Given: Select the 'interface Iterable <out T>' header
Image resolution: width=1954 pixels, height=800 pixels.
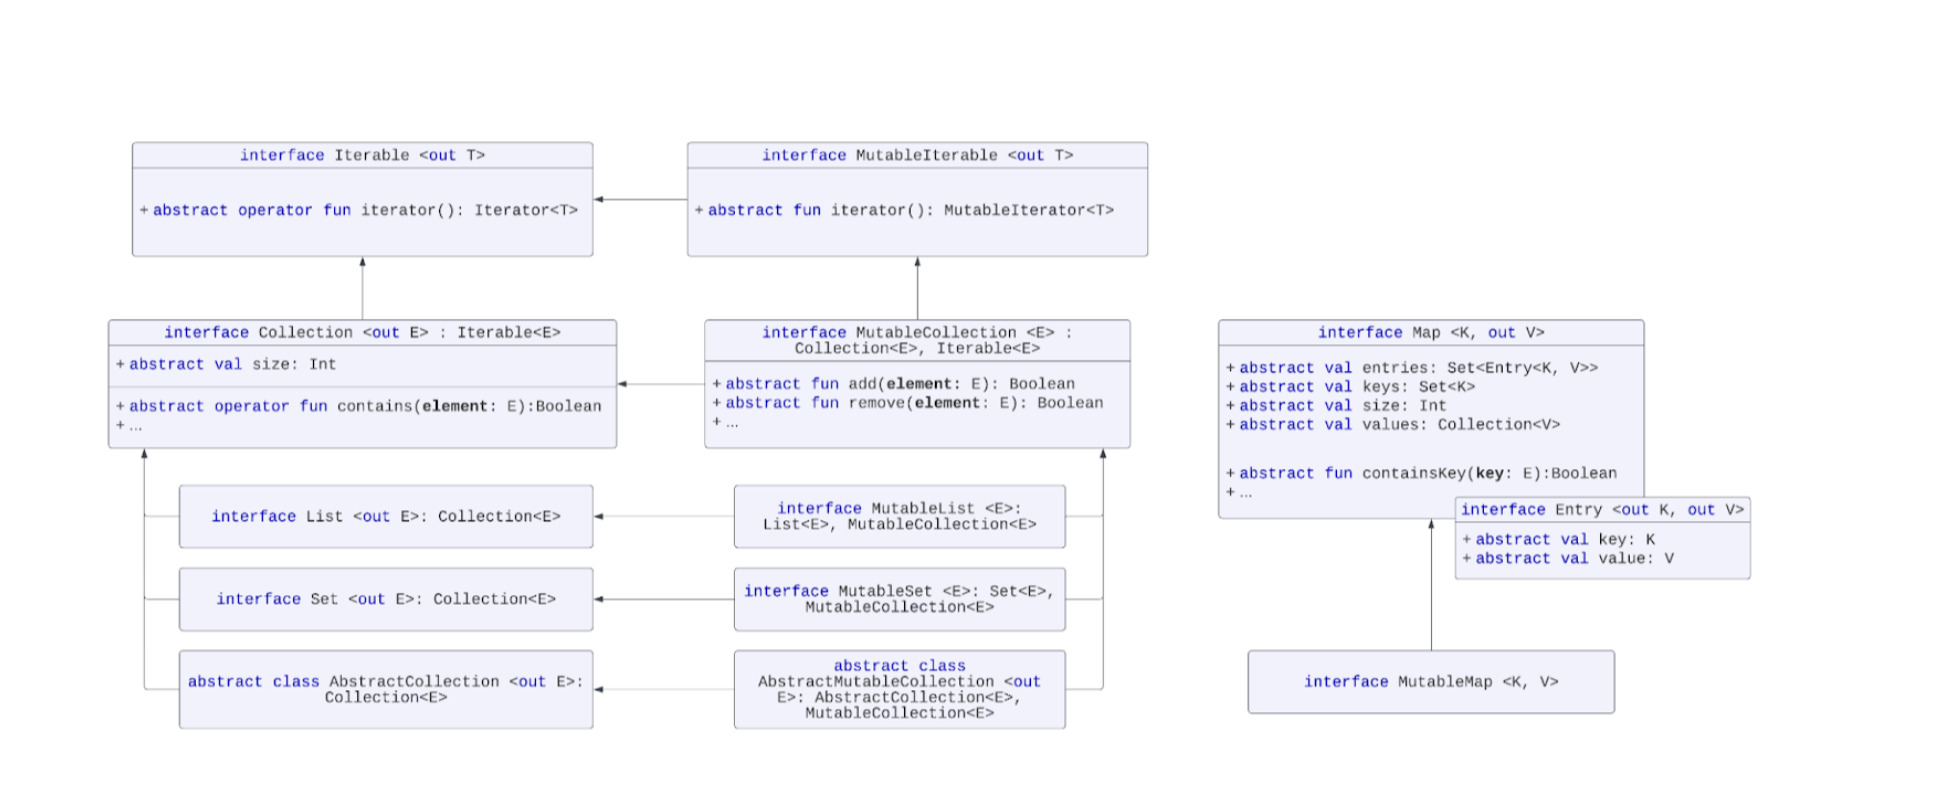Looking at the screenshot, I should (x=362, y=155).
